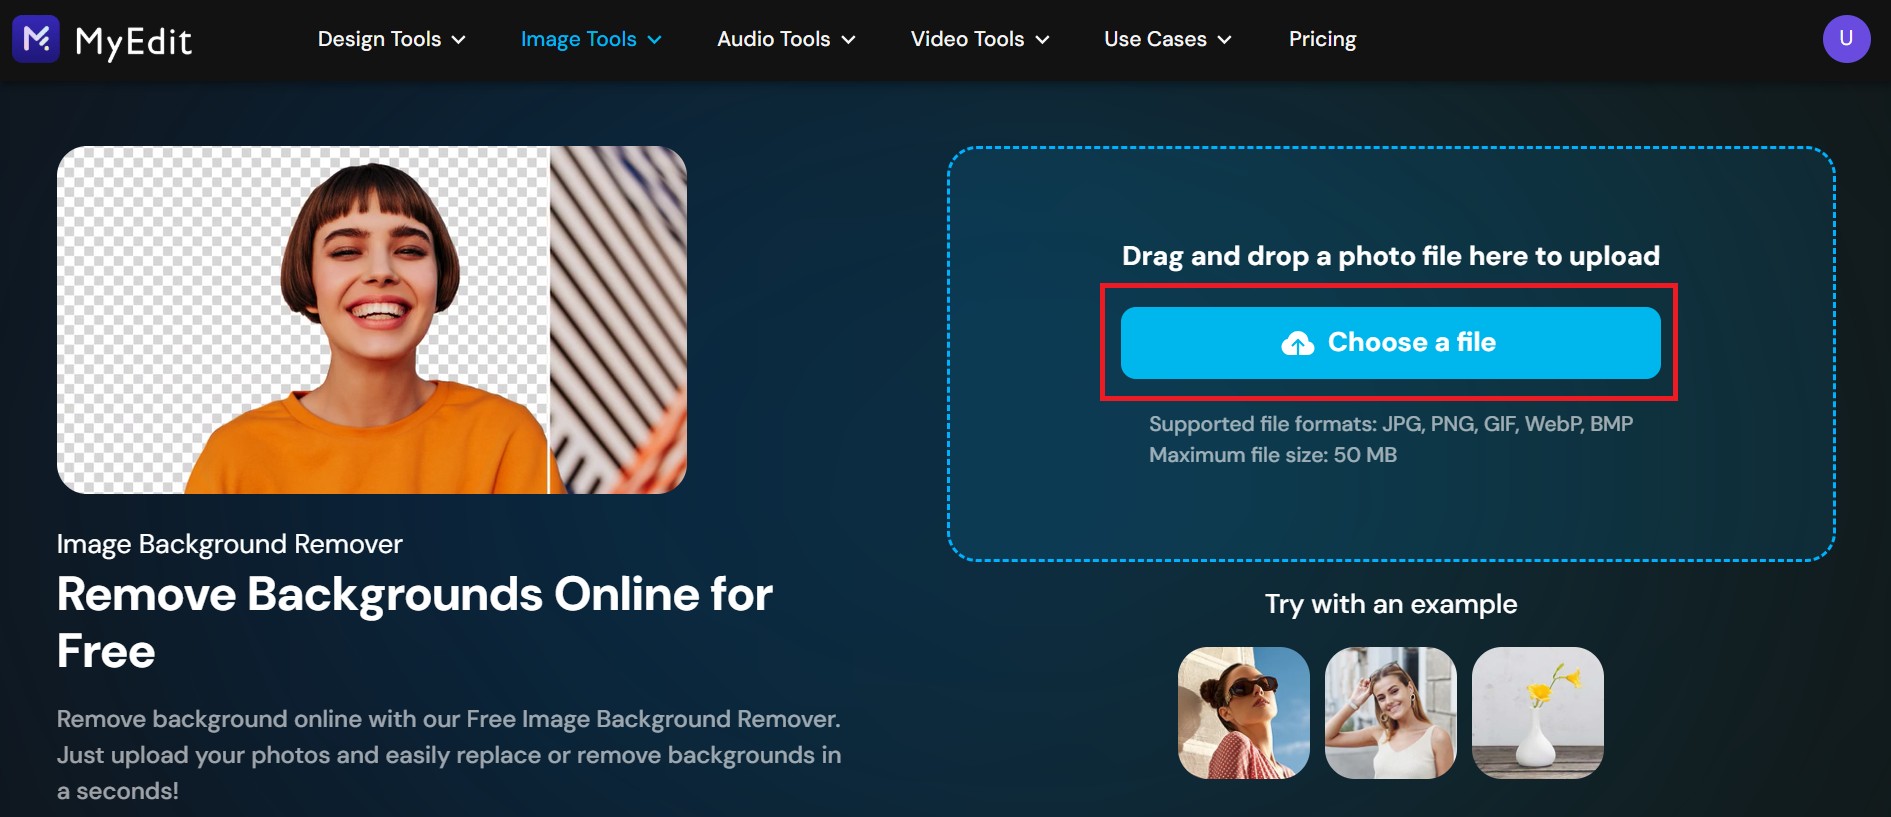Select the yellow flower vase example
Viewport: 1891px width, 817px height.
pyautogui.click(x=1538, y=713)
